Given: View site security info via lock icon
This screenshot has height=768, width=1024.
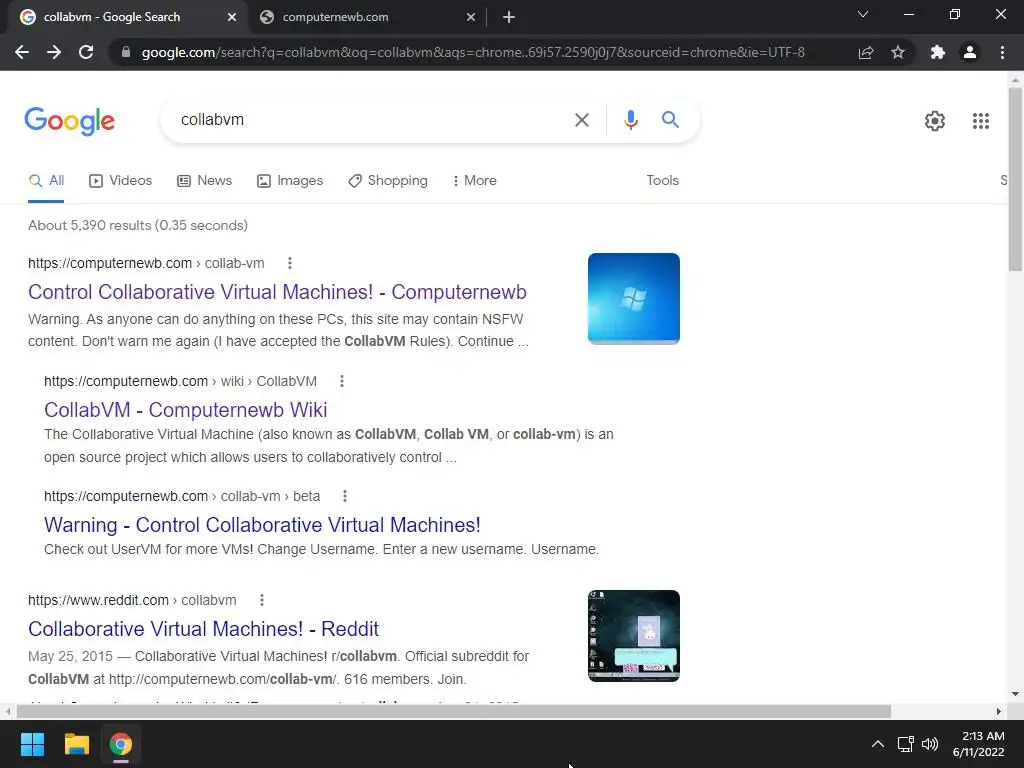Looking at the screenshot, I should tap(126, 52).
